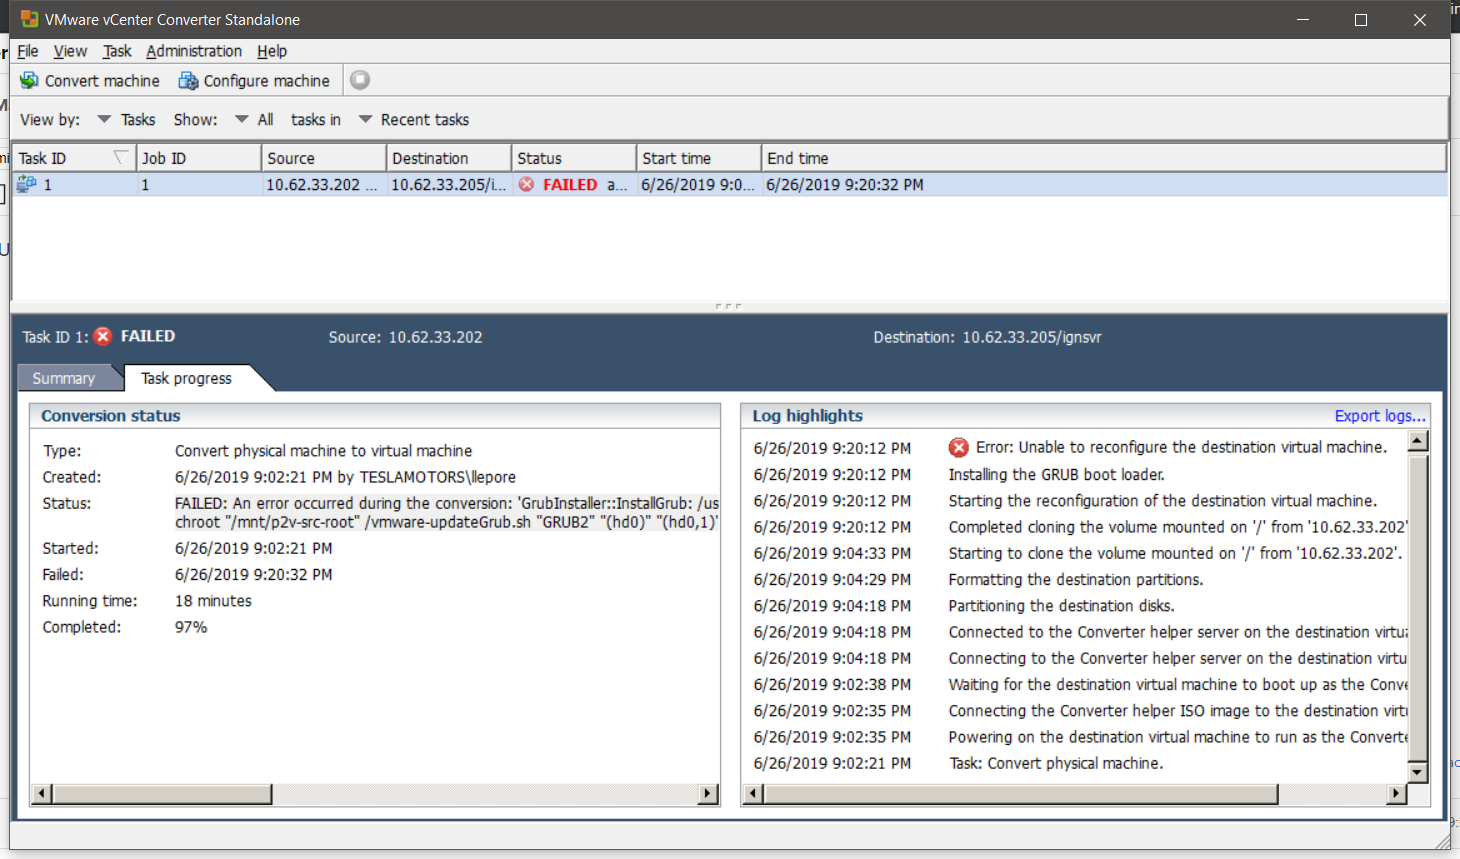Click the Export logs link

tap(1380, 416)
